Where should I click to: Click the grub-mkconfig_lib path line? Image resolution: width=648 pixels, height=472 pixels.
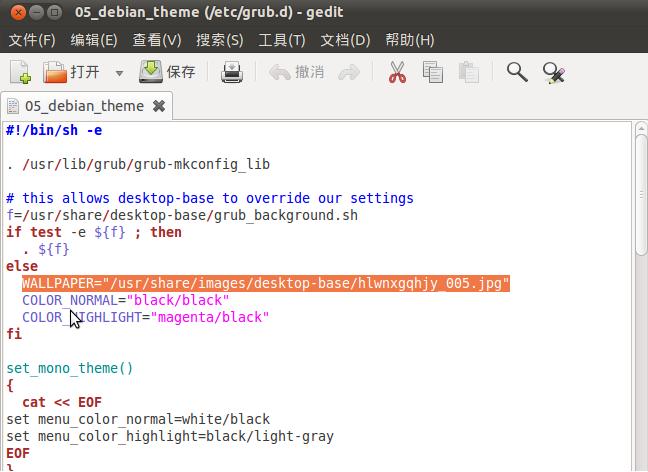click(x=138, y=164)
